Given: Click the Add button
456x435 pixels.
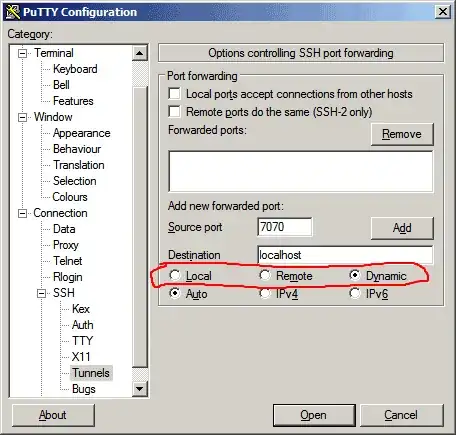Looking at the screenshot, I should pyautogui.click(x=402, y=228).
